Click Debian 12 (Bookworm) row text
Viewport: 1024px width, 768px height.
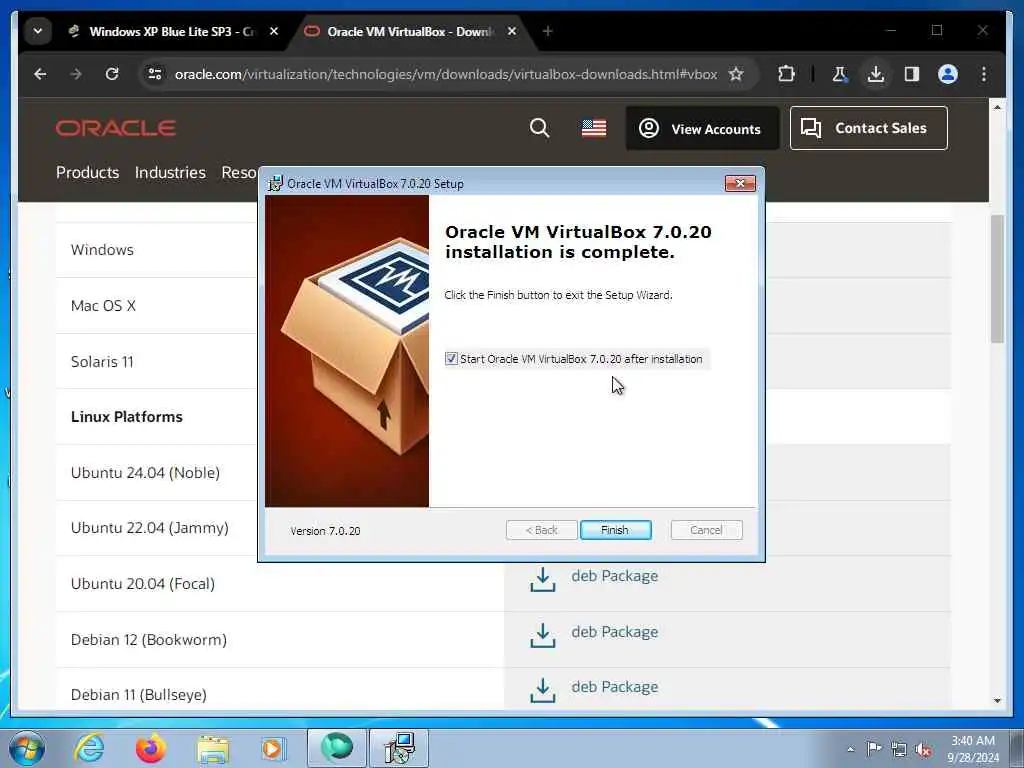(x=149, y=639)
